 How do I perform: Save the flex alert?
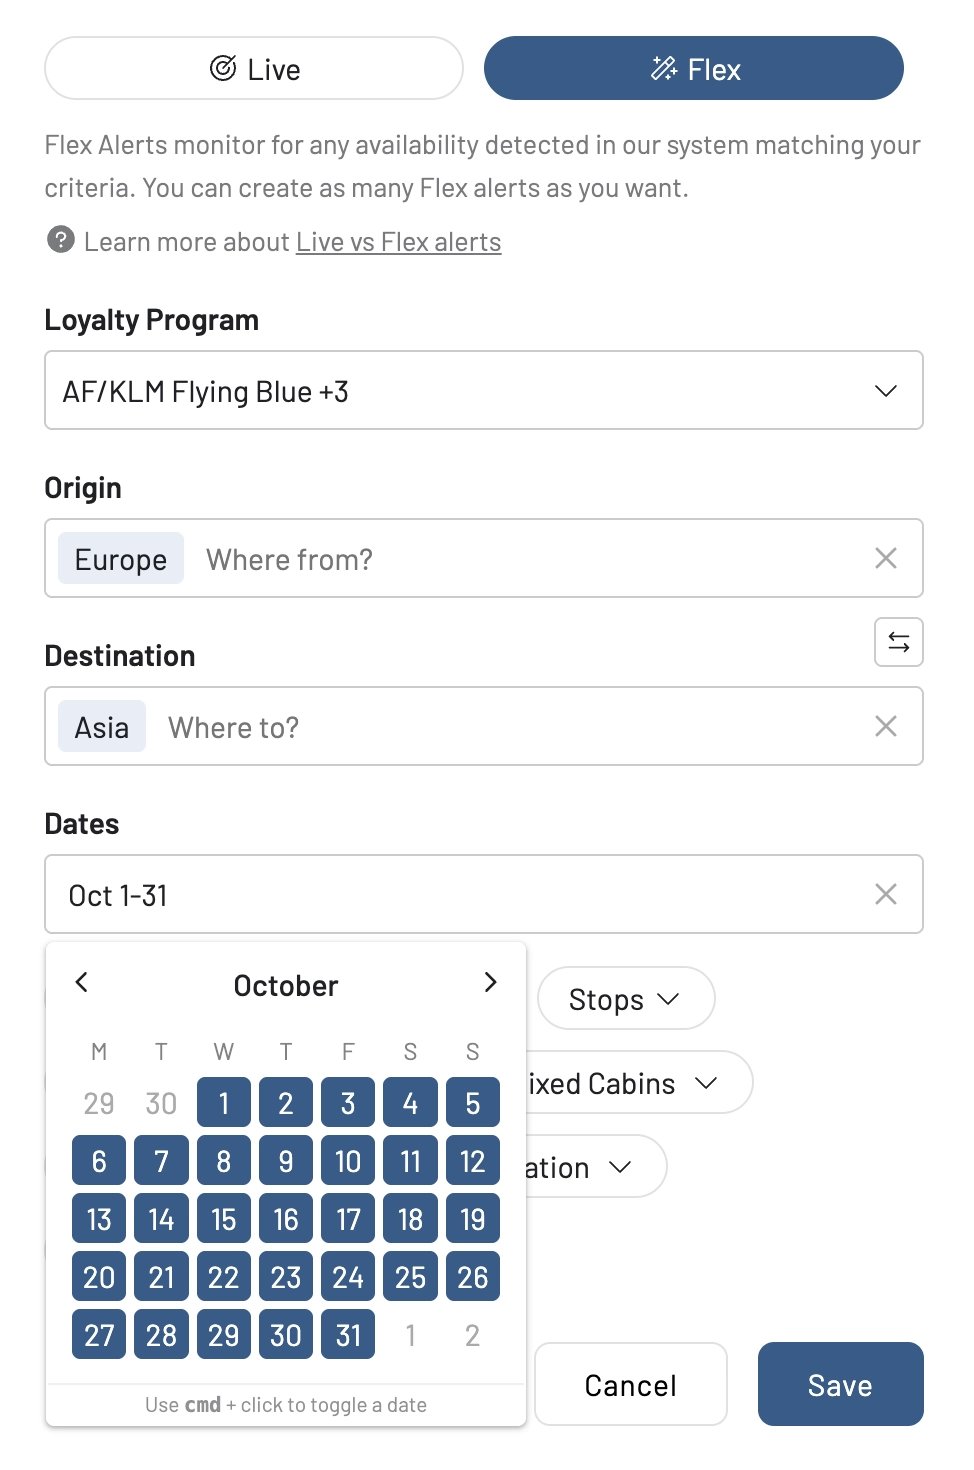click(x=840, y=1385)
